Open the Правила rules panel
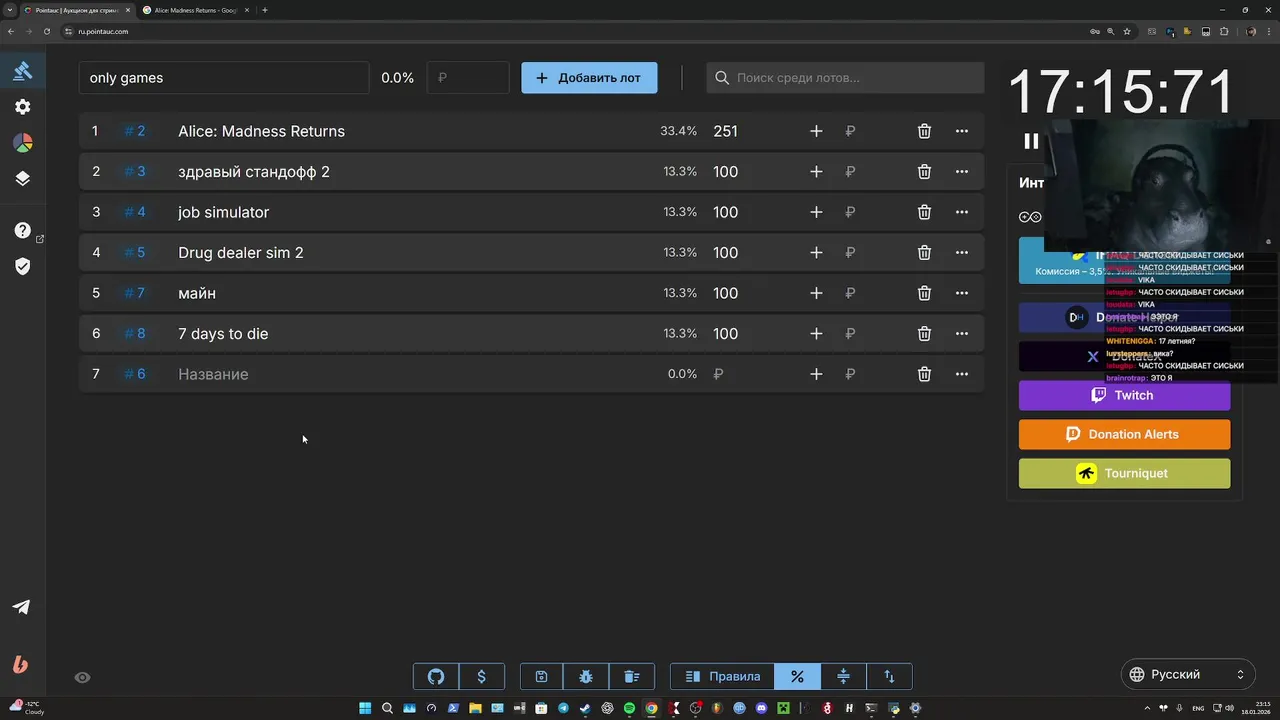1280x720 pixels. point(722,676)
